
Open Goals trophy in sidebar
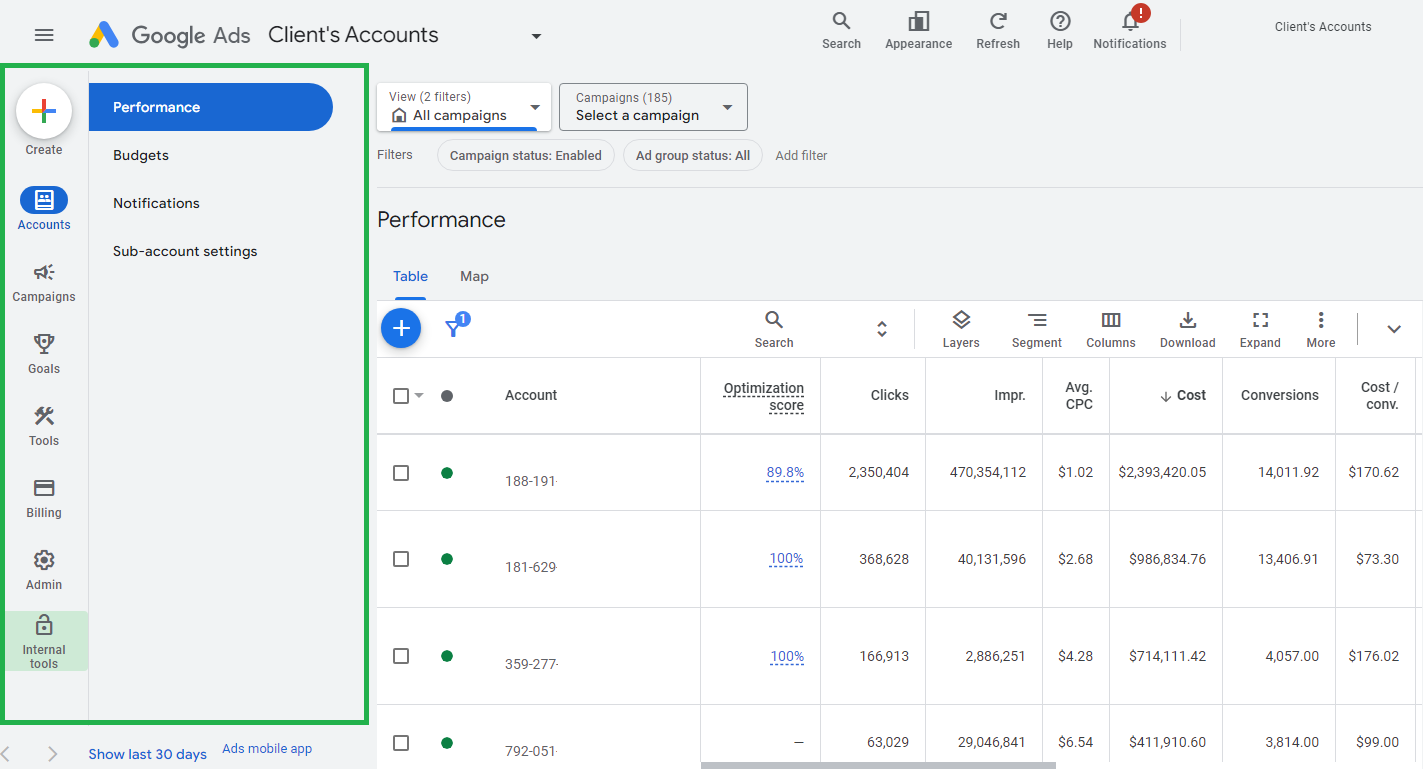(x=44, y=354)
